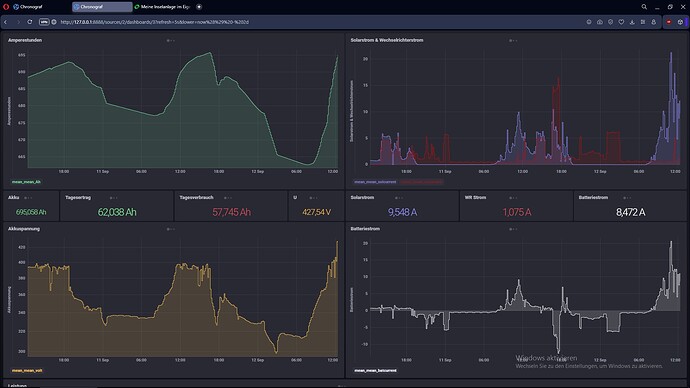
Task: Click the 695,058 Ah Akku value
Action: pos(31,212)
